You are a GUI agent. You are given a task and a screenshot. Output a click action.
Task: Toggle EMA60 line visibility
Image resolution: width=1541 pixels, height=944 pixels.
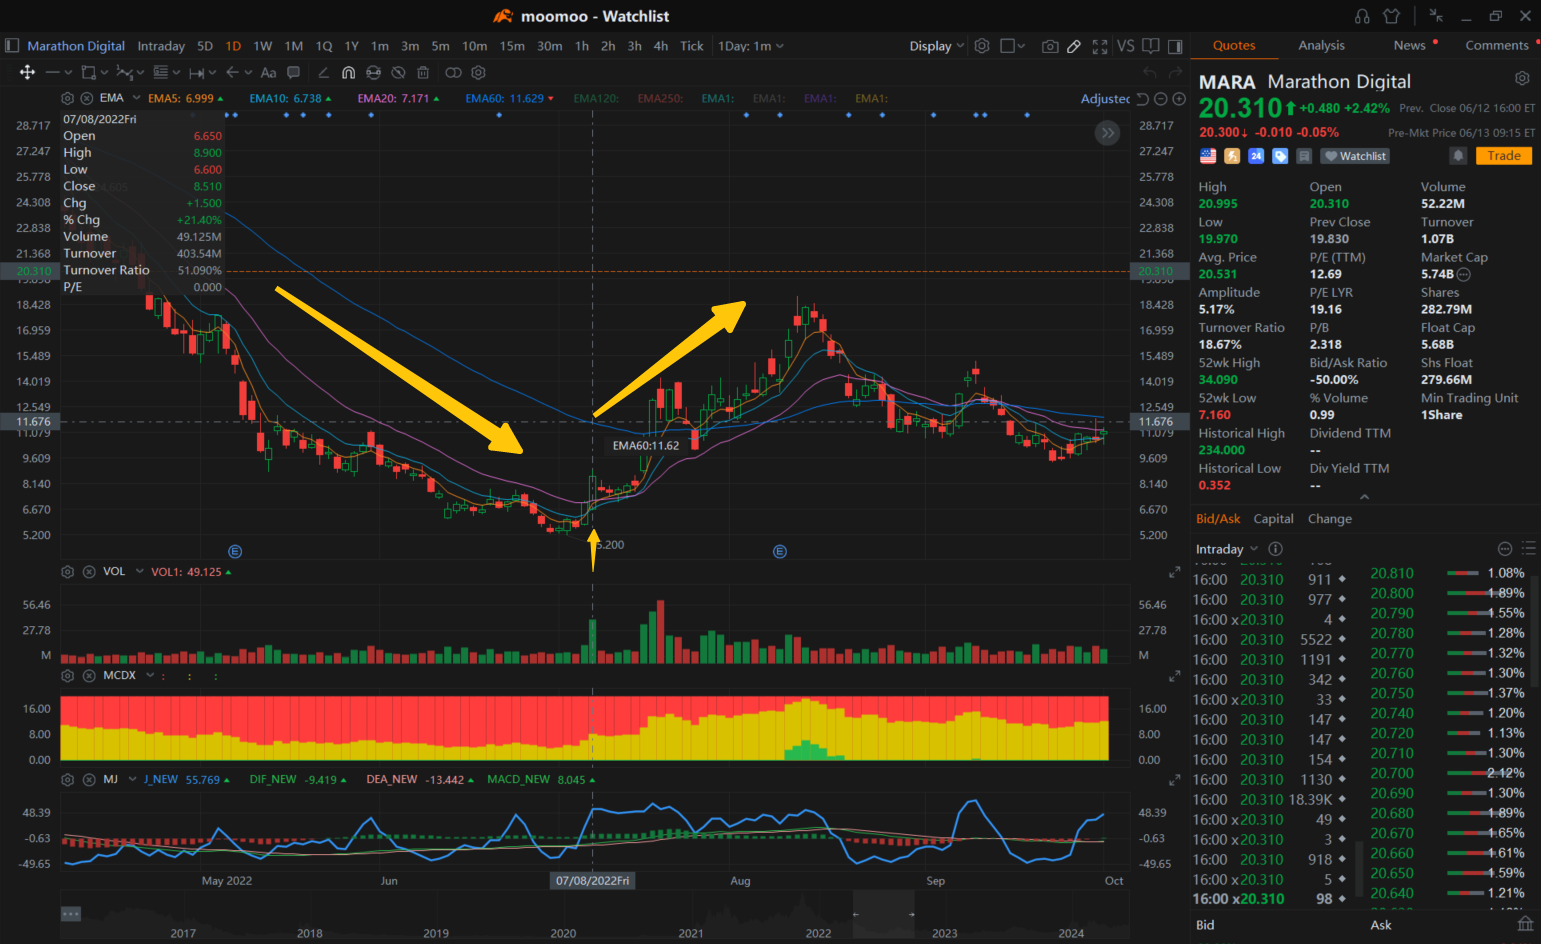(x=509, y=98)
